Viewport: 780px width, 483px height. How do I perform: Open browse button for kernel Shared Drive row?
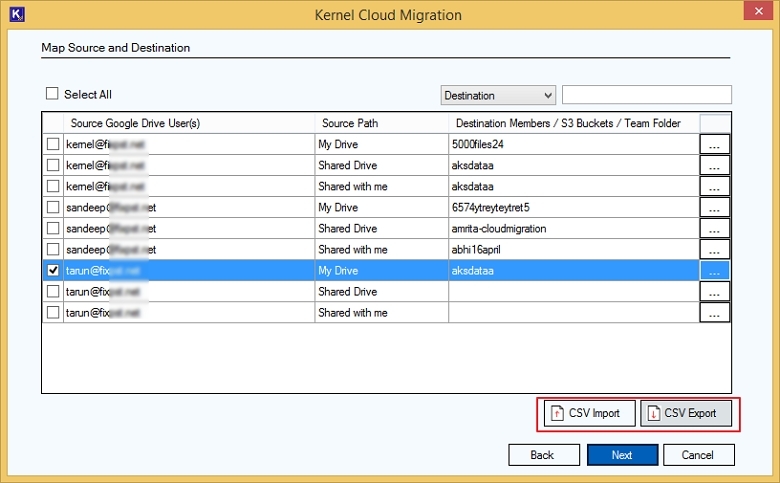click(x=714, y=165)
